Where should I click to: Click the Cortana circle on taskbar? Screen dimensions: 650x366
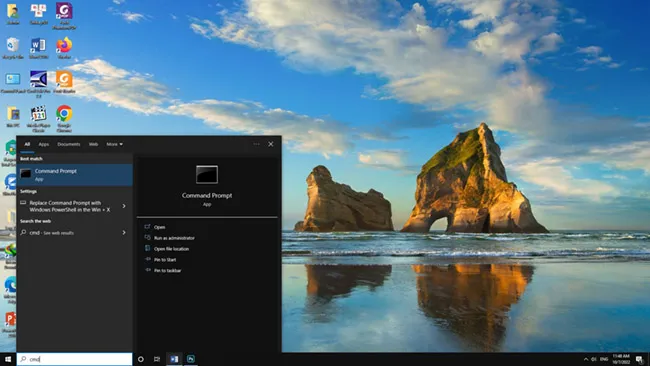tap(141, 359)
